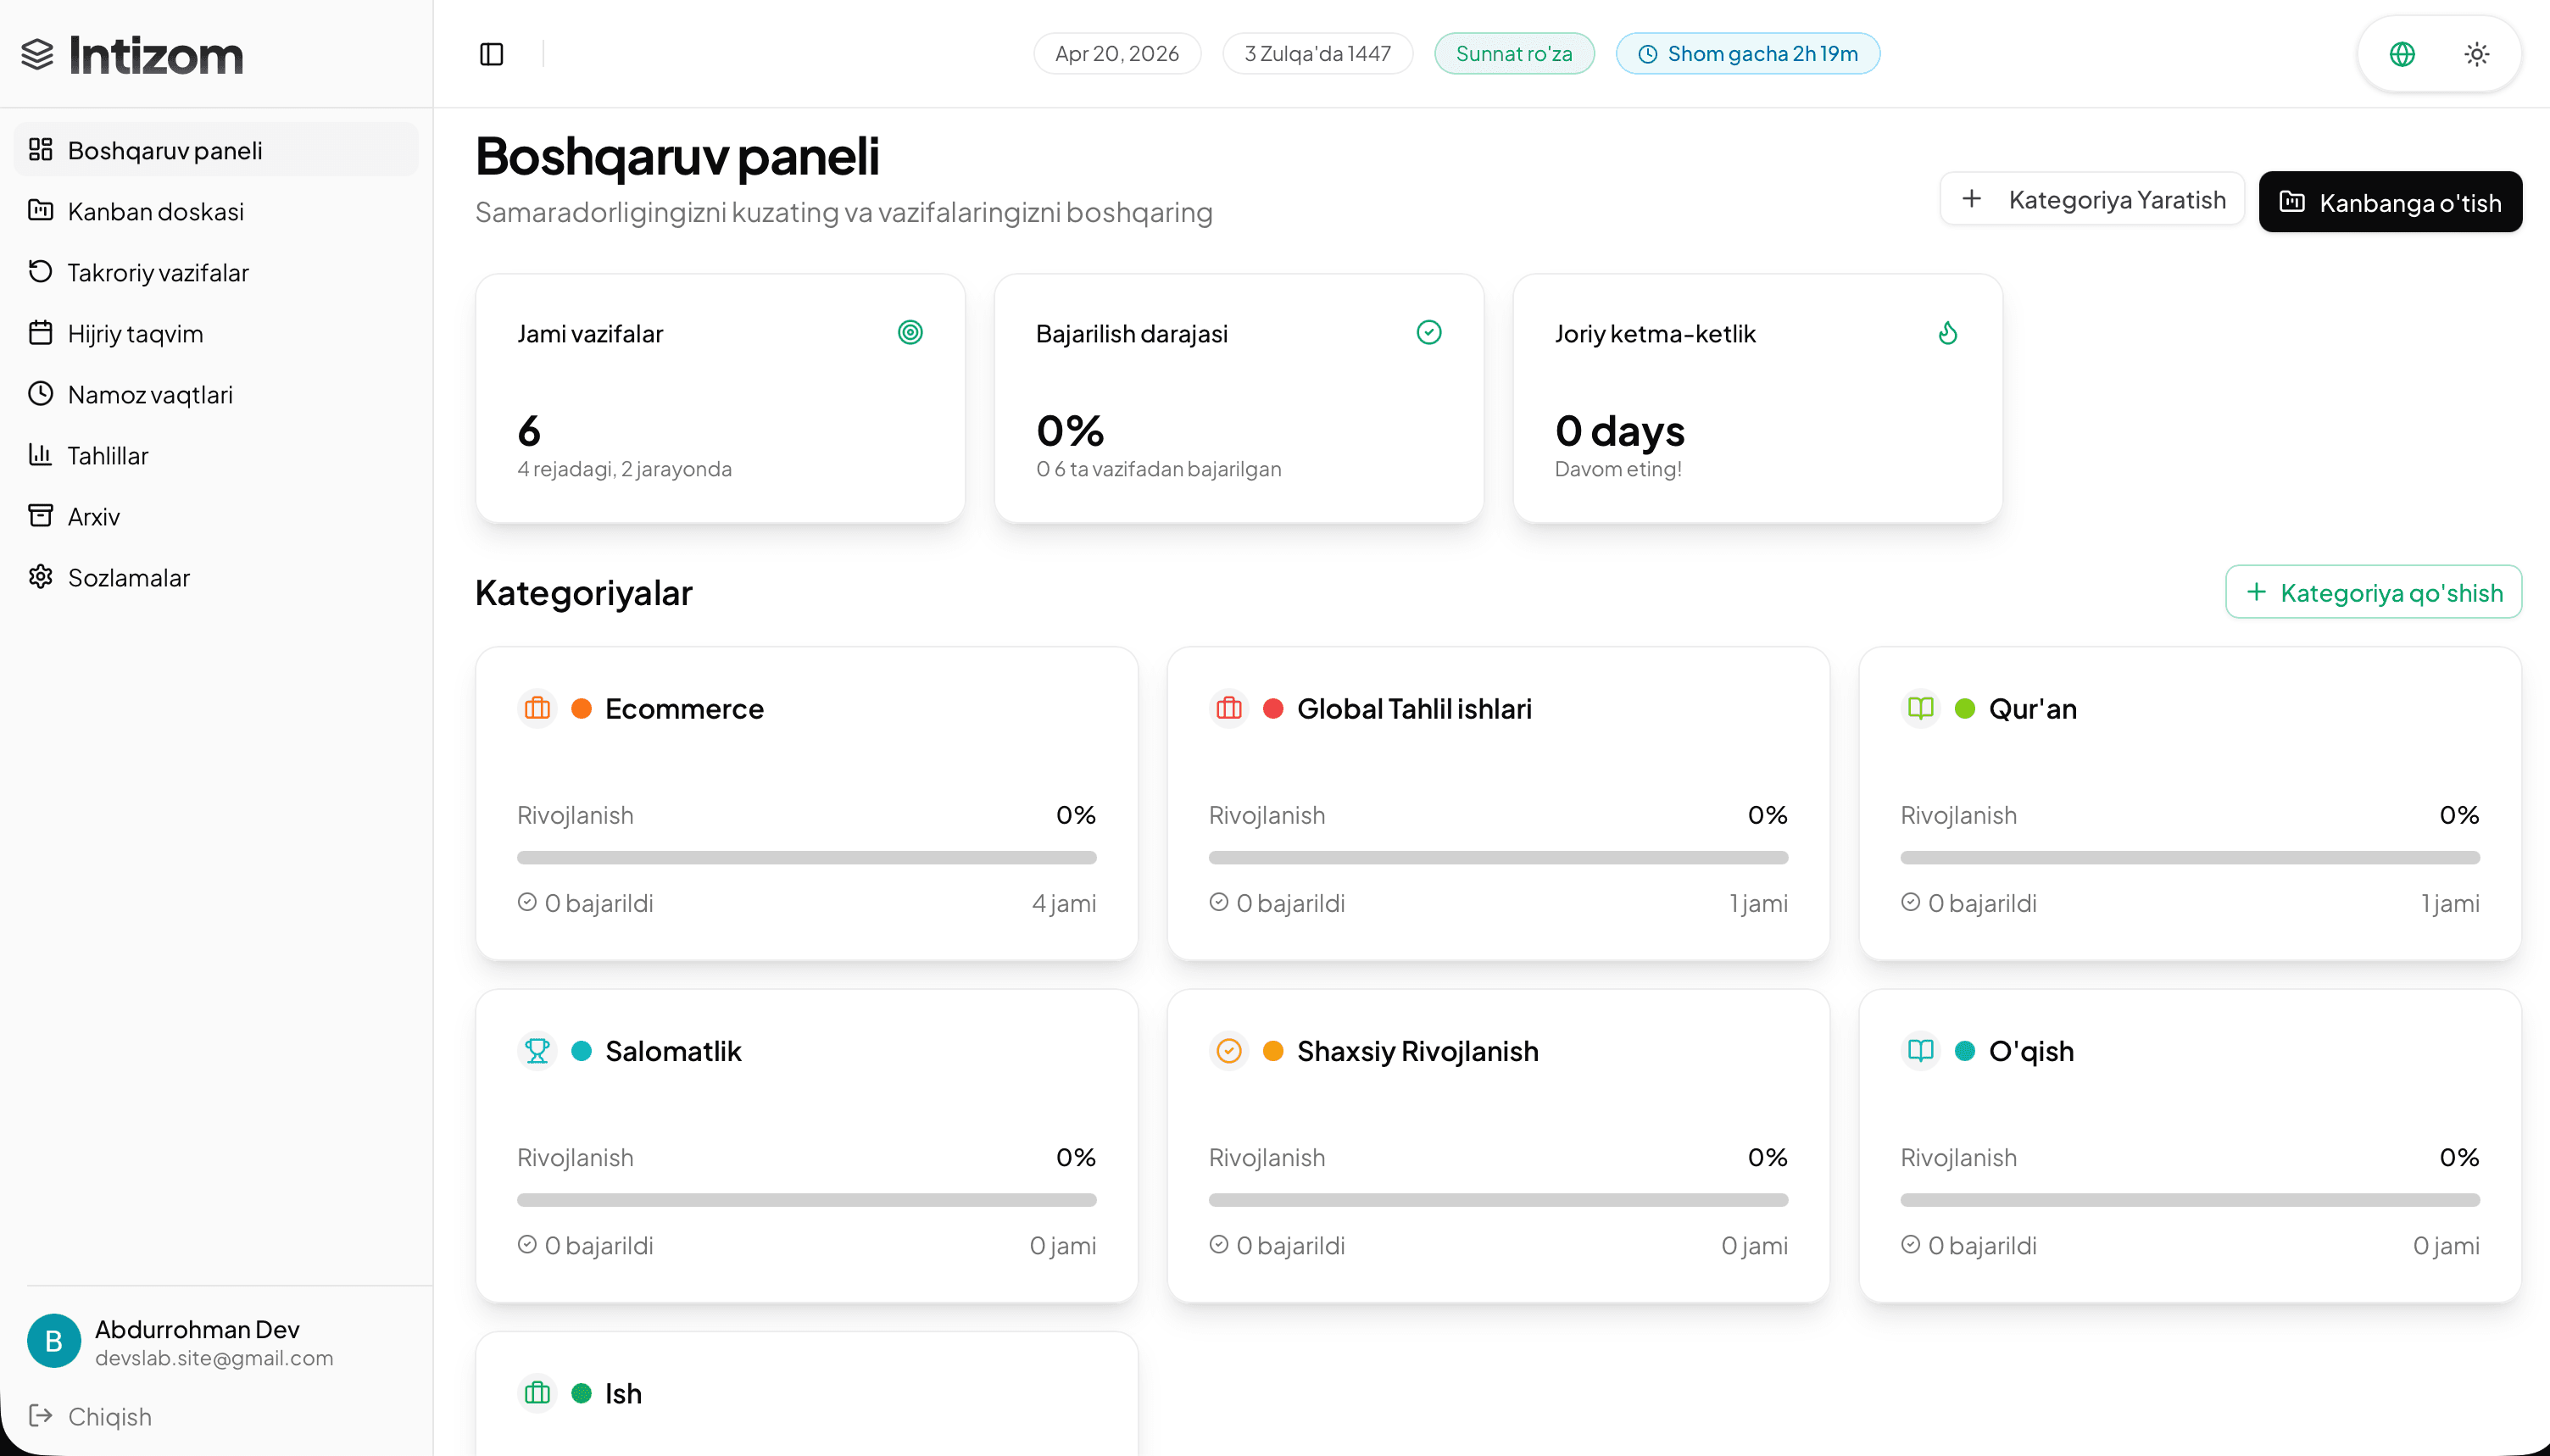Select the Tahlillar chart icon in the sidebar

(40, 455)
